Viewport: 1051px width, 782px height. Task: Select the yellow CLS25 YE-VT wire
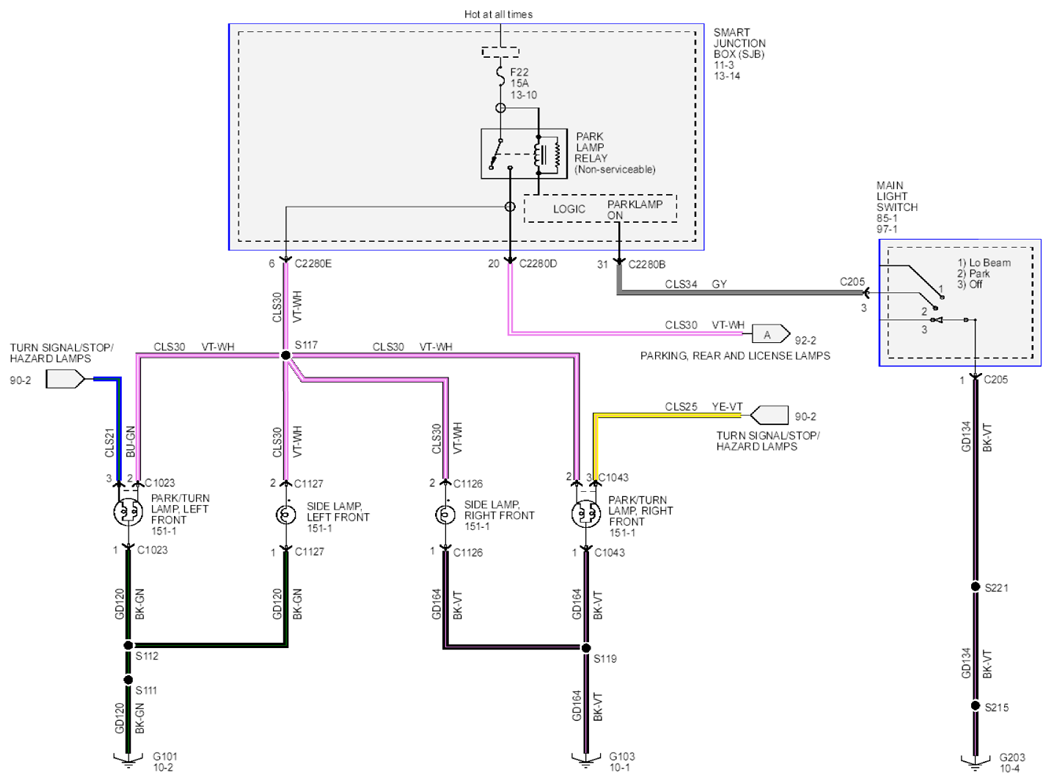[670, 415]
